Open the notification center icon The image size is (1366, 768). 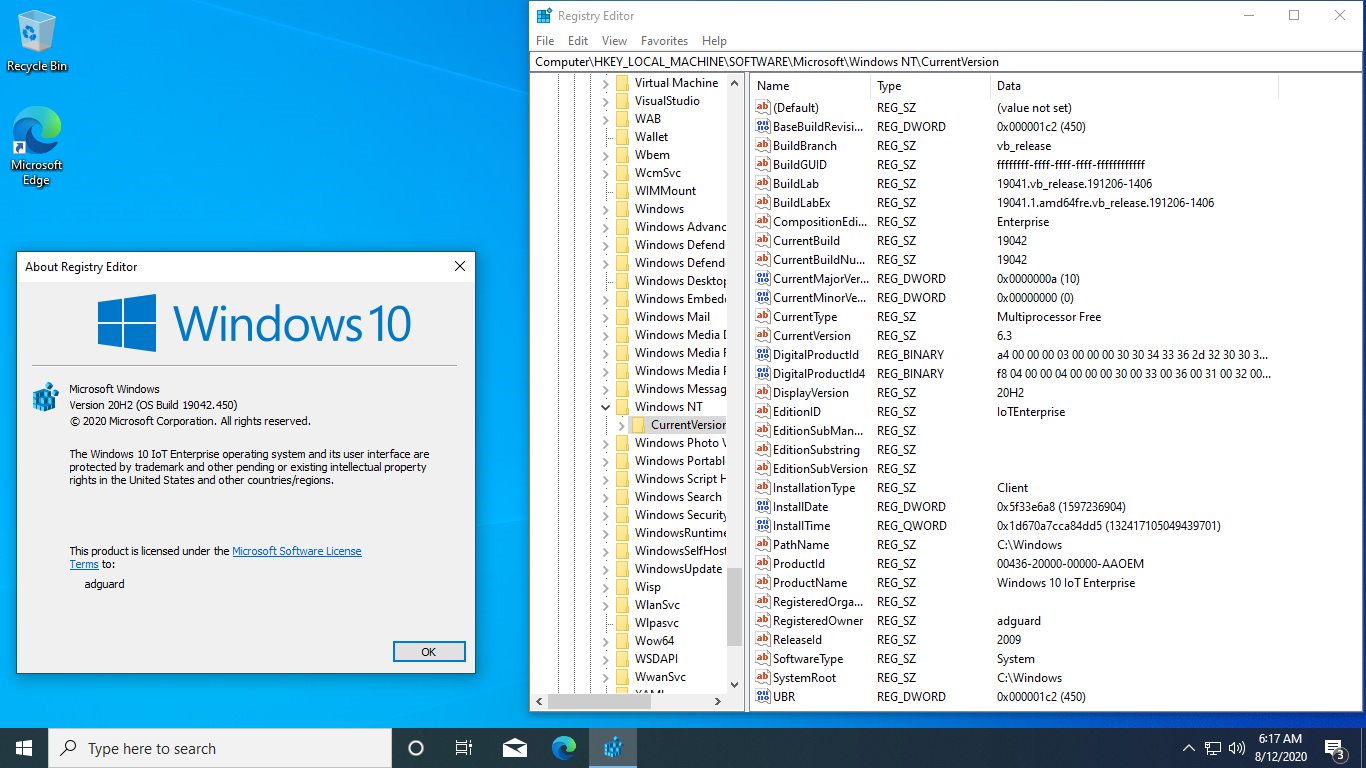coord(1335,748)
